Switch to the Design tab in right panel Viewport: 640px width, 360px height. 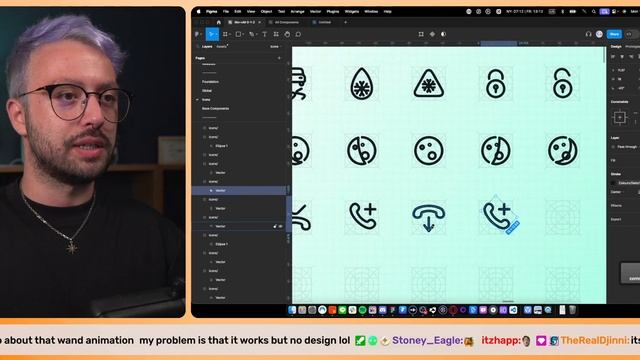(616, 47)
